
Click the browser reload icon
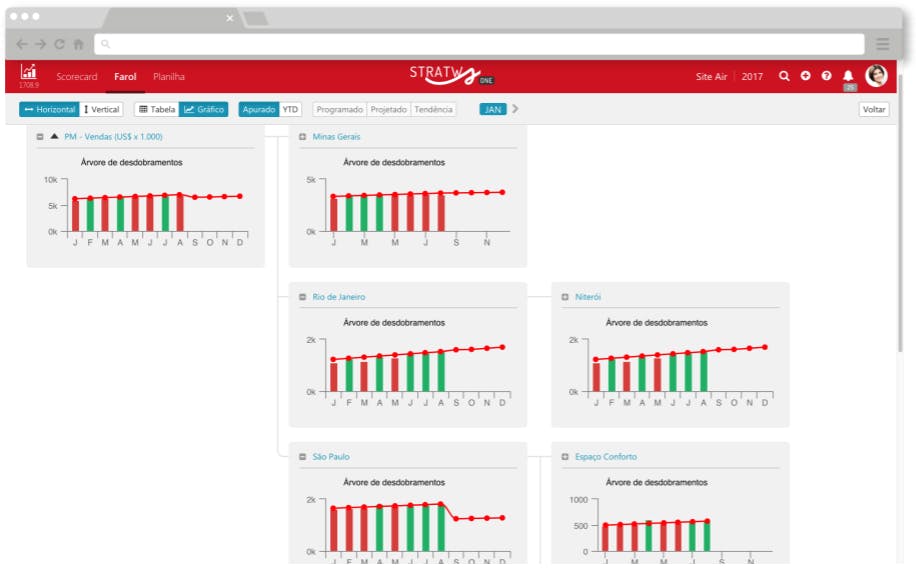pos(60,44)
